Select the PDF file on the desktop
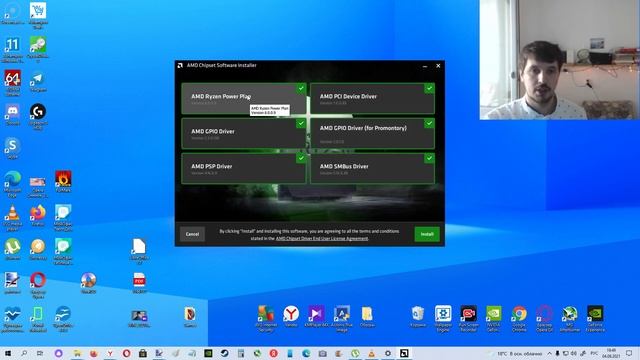 click(x=139, y=283)
